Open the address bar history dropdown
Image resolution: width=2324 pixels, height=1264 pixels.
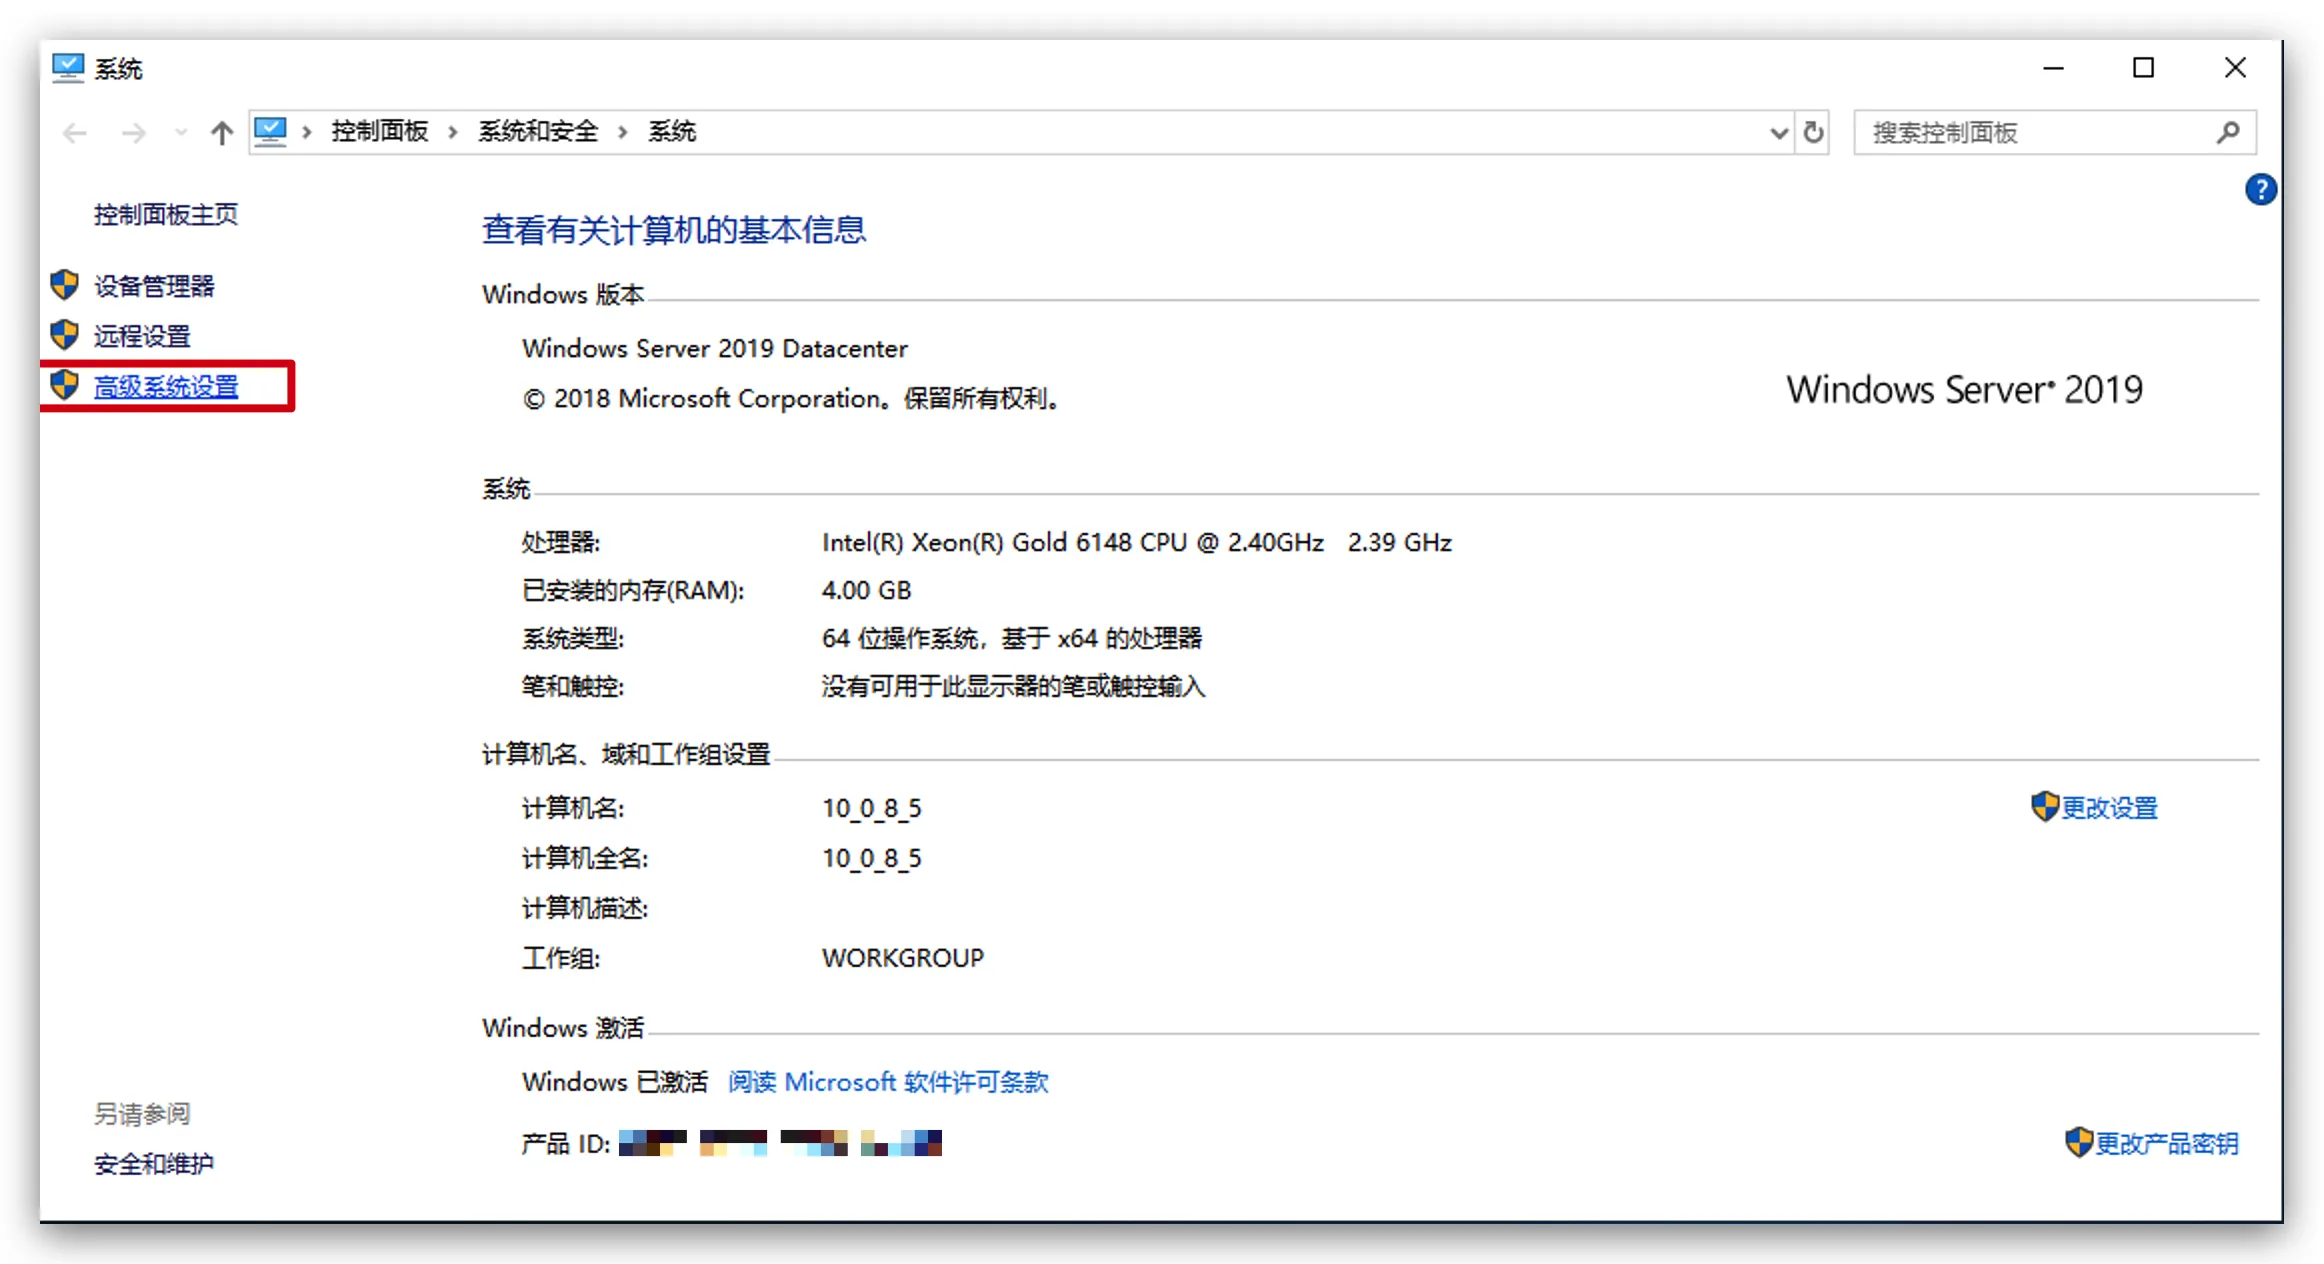[x=1779, y=133]
